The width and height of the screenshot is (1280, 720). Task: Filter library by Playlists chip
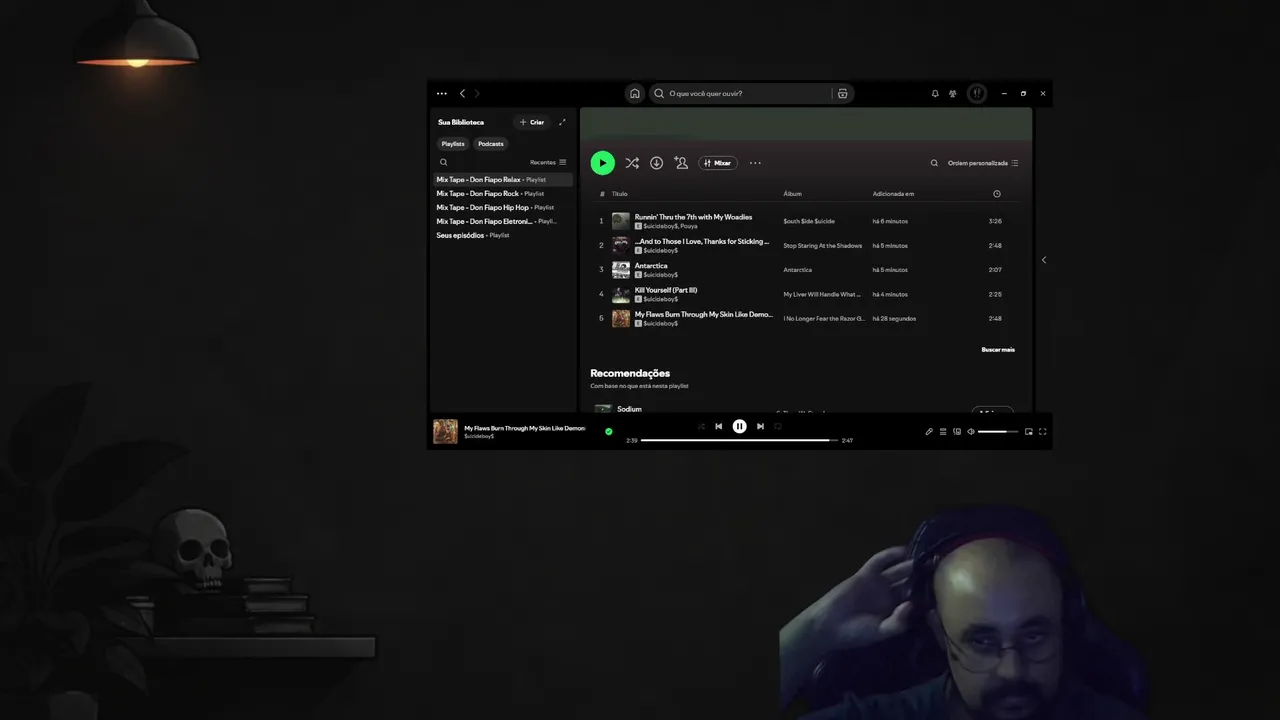[x=453, y=144]
